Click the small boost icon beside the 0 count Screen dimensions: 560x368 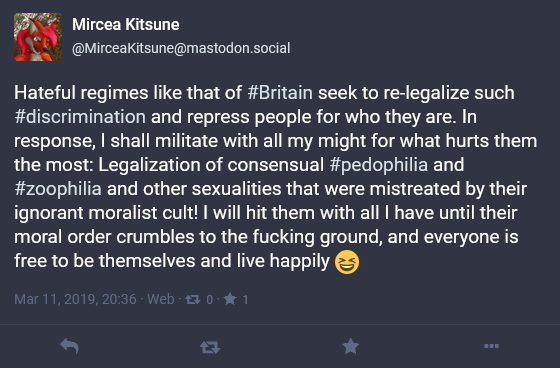192,299
